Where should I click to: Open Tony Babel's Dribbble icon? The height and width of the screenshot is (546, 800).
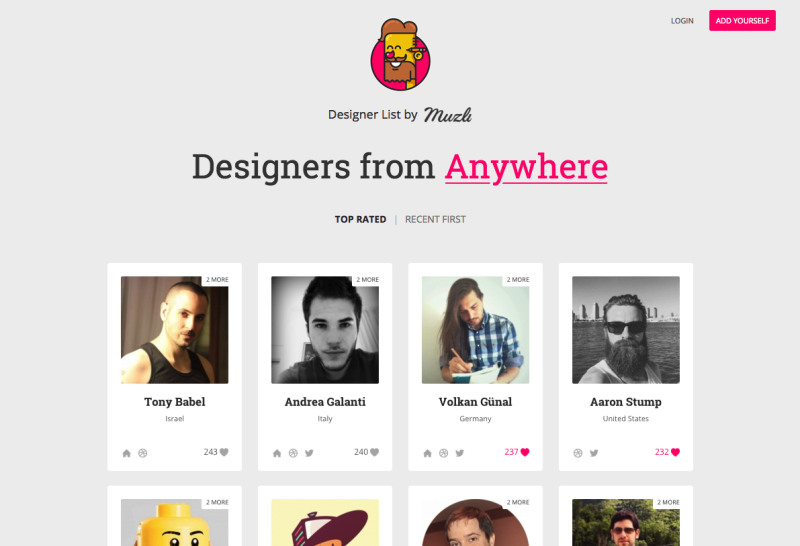coord(143,453)
